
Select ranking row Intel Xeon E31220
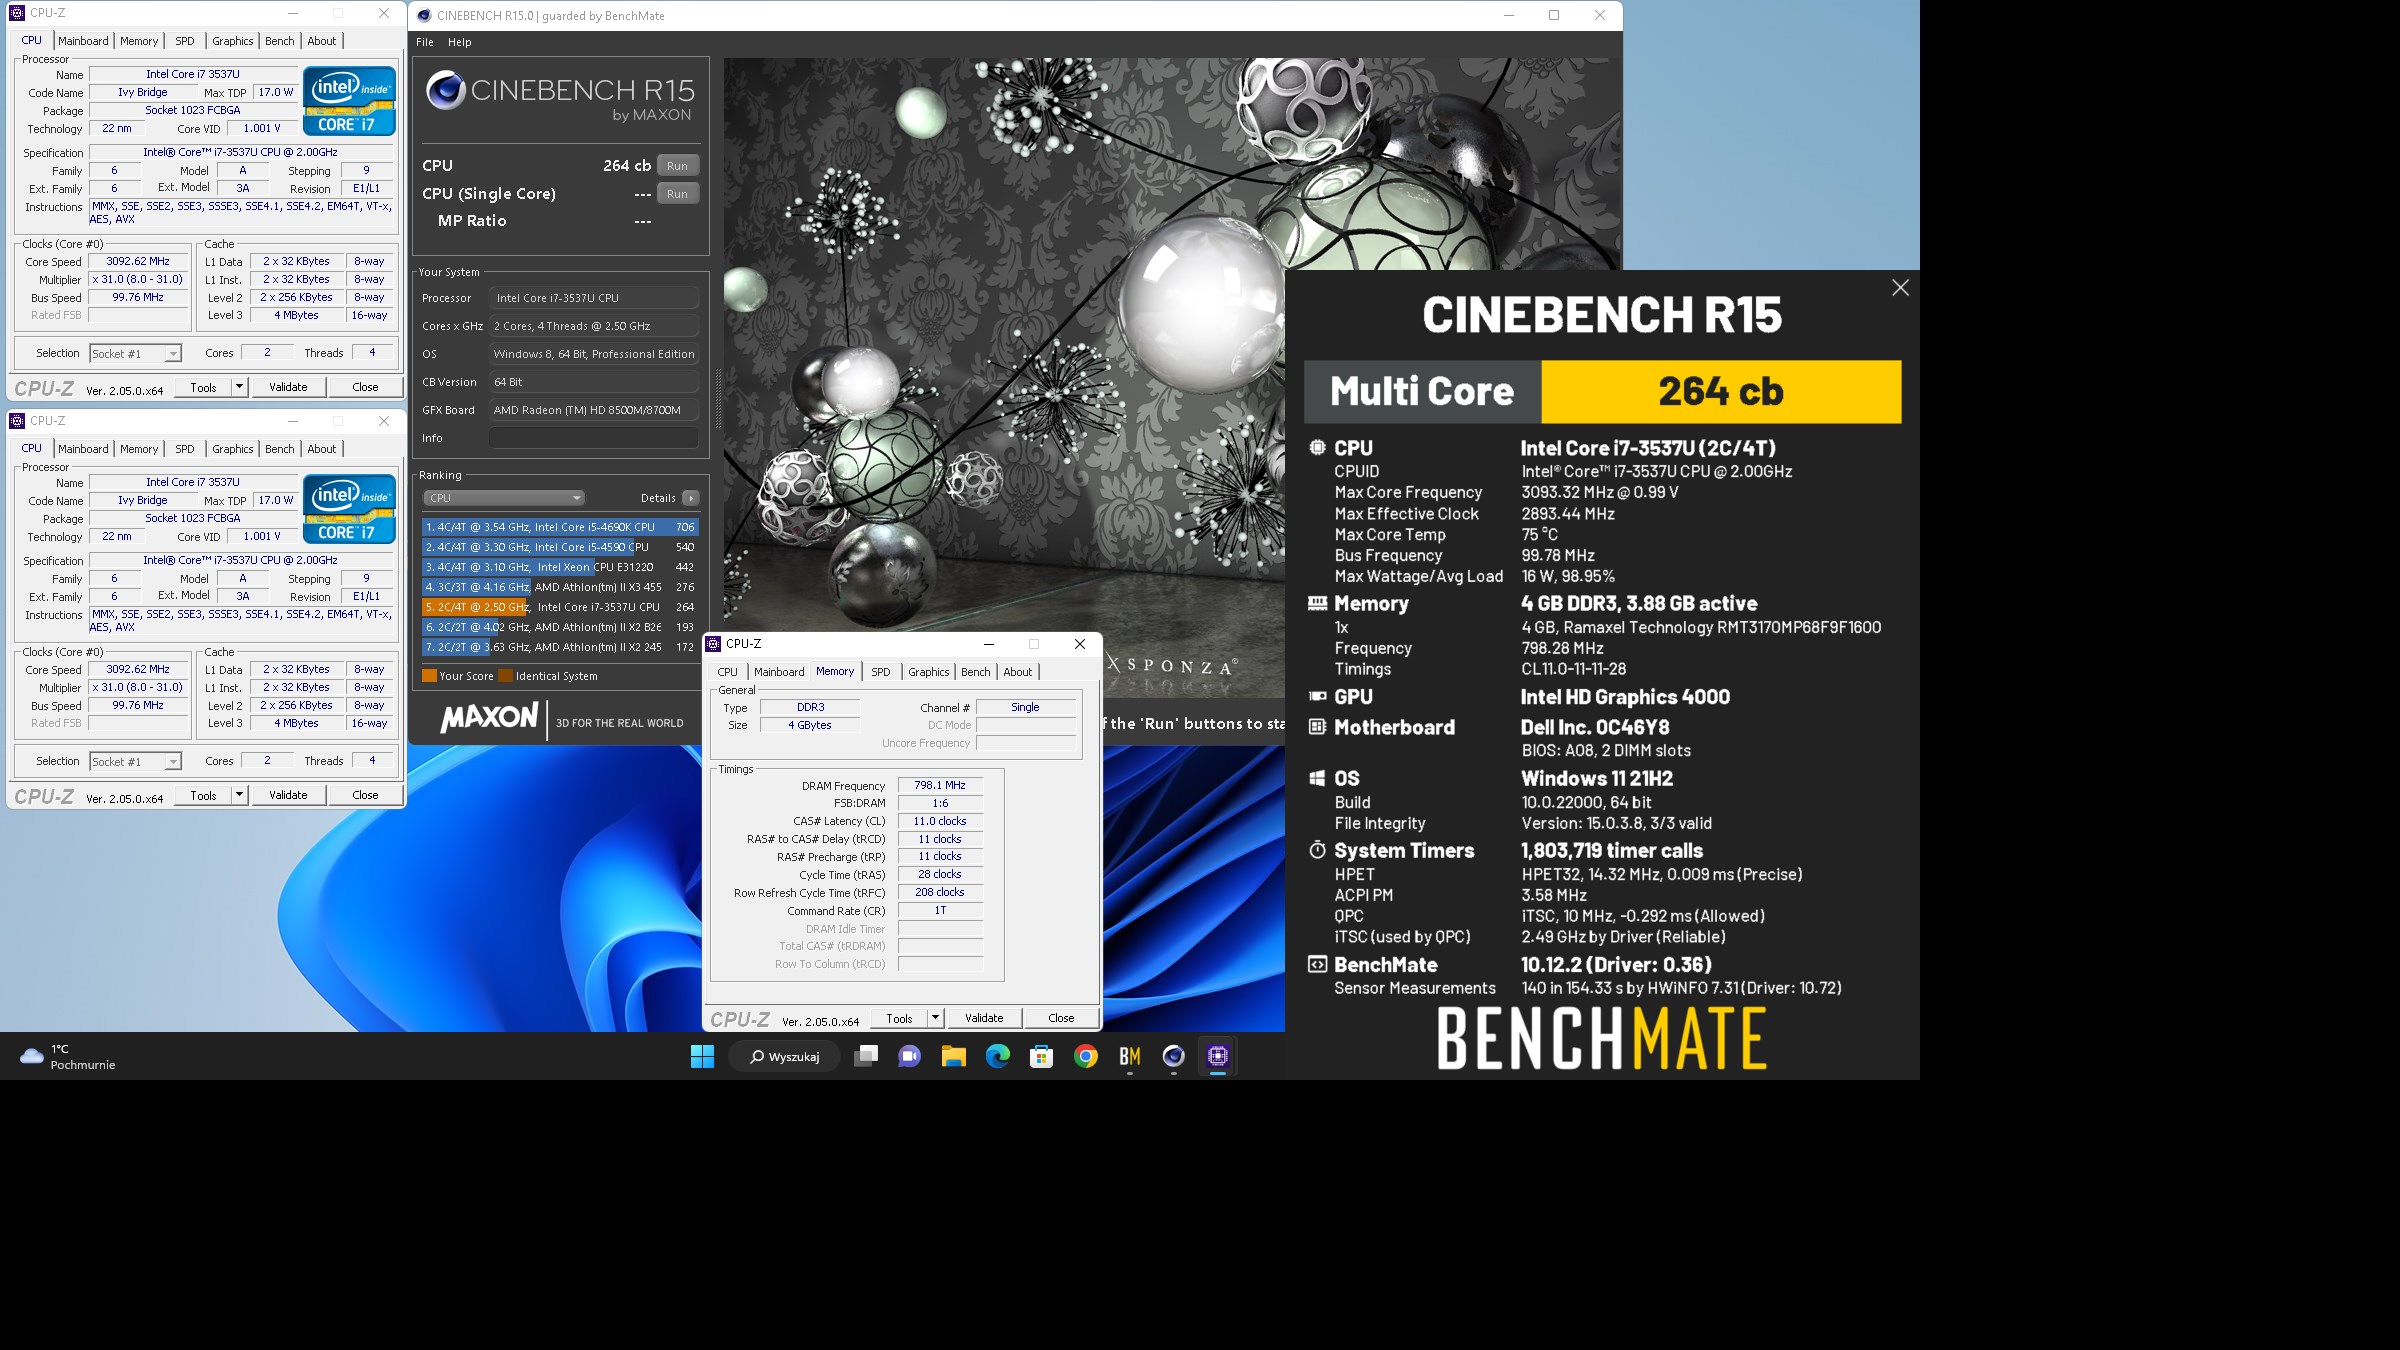(x=560, y=567)
